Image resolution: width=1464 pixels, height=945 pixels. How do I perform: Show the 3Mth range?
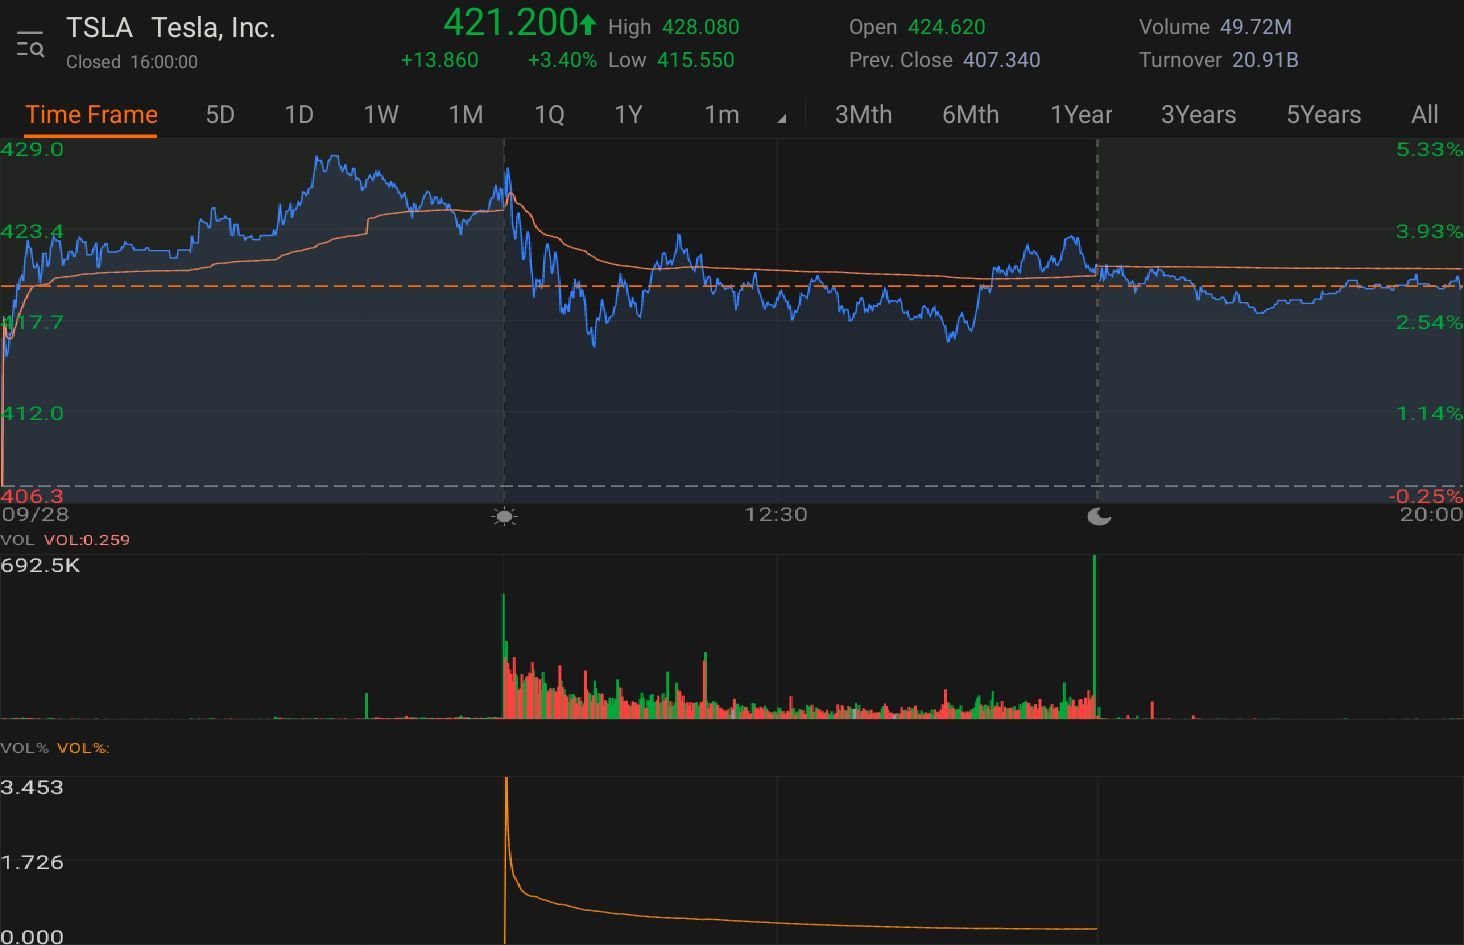click(863, 114)
